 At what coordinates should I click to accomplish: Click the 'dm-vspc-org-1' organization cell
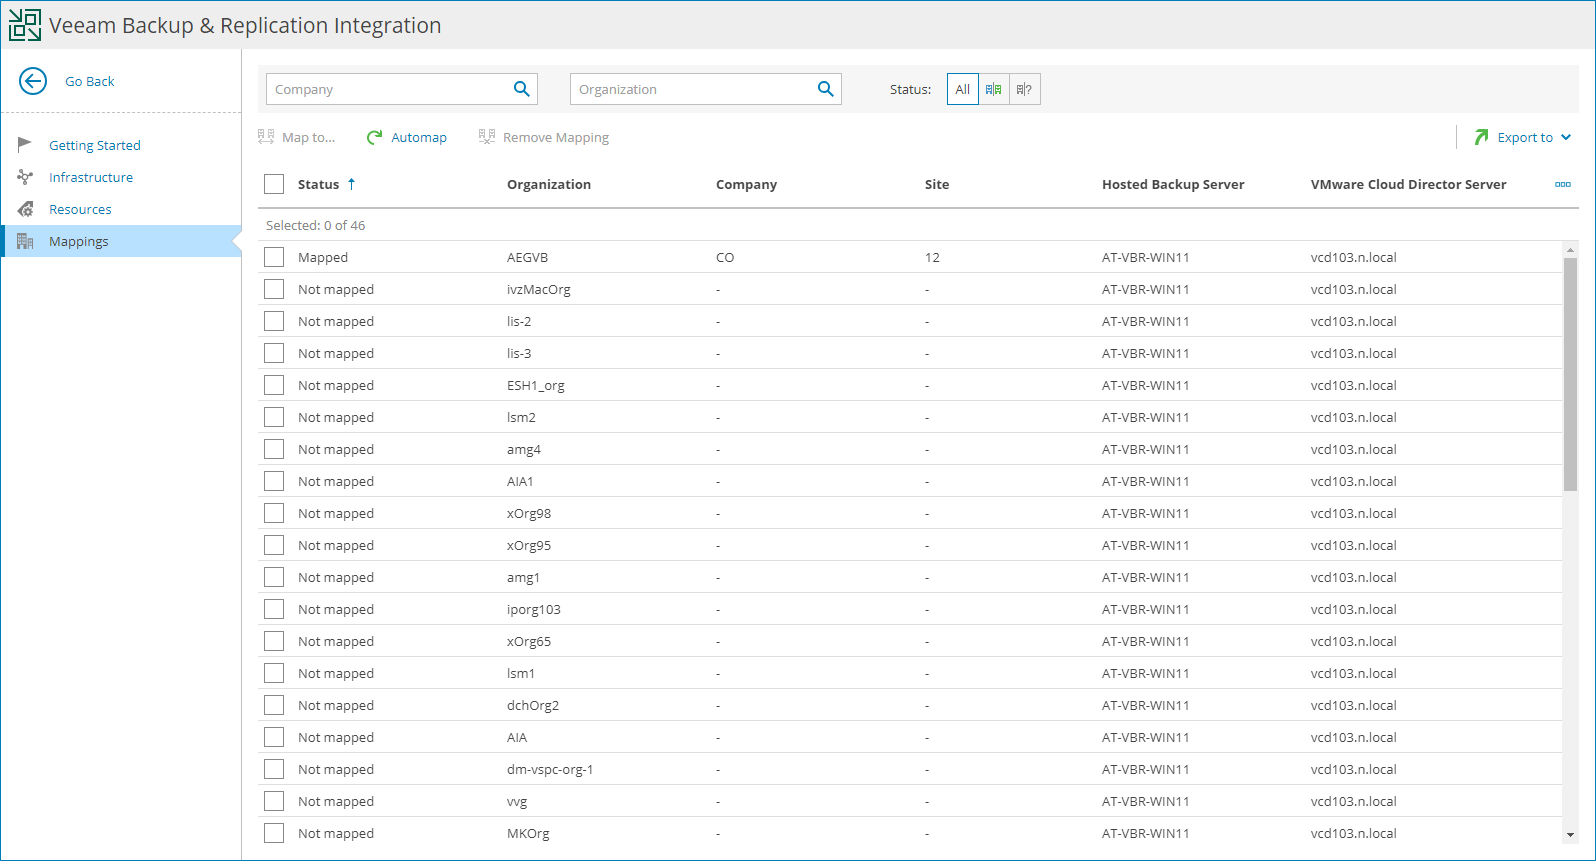(550, 769)
